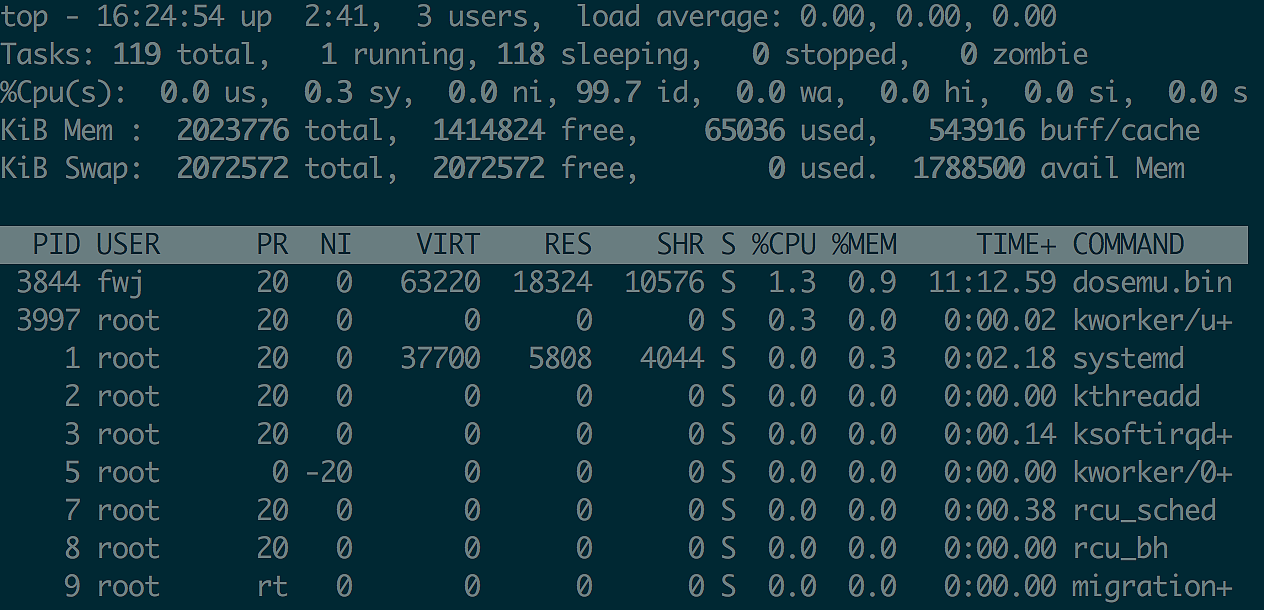Screen dimensions: 1264x610
Task: Select PID 3997 in process list
Action: 48,321
